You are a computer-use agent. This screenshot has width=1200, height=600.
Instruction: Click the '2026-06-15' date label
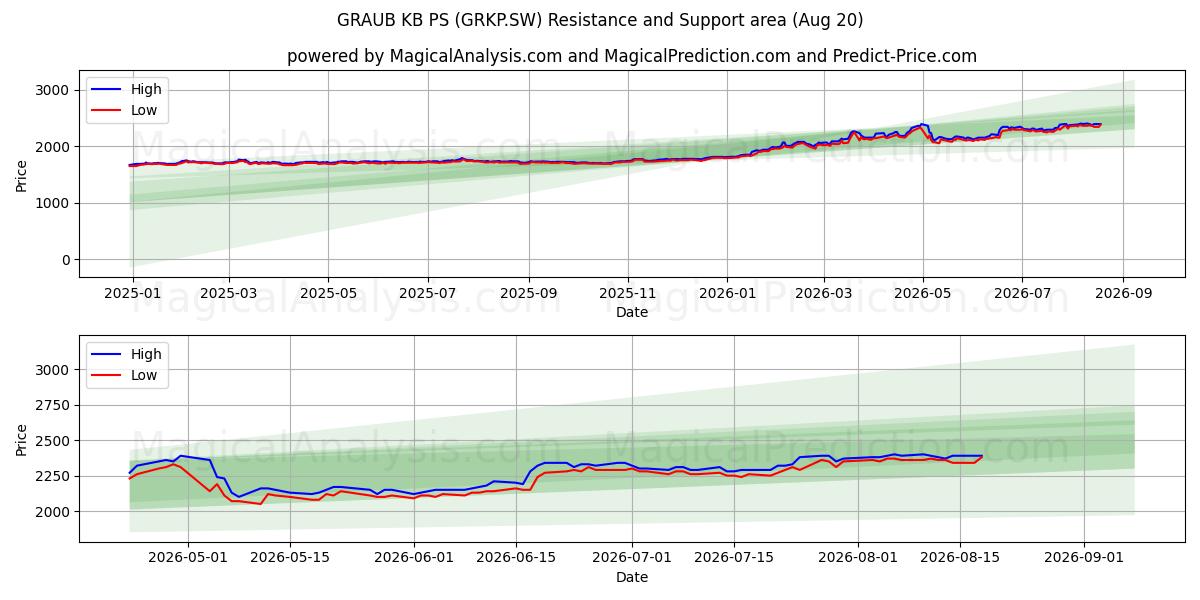(516, 558)
